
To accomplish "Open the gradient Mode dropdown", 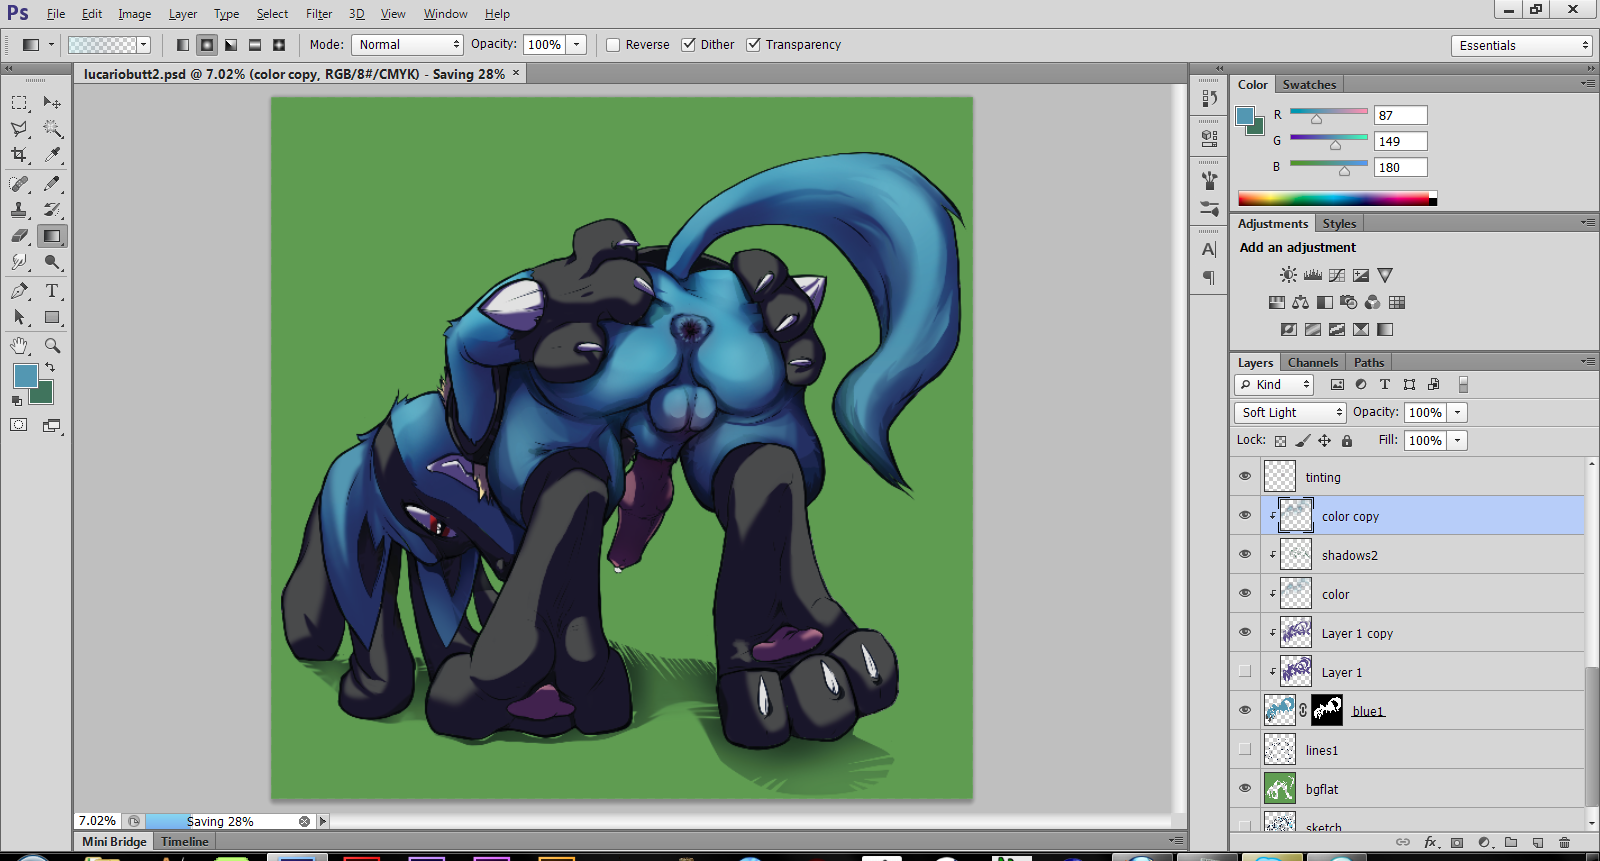I will 407,45.
